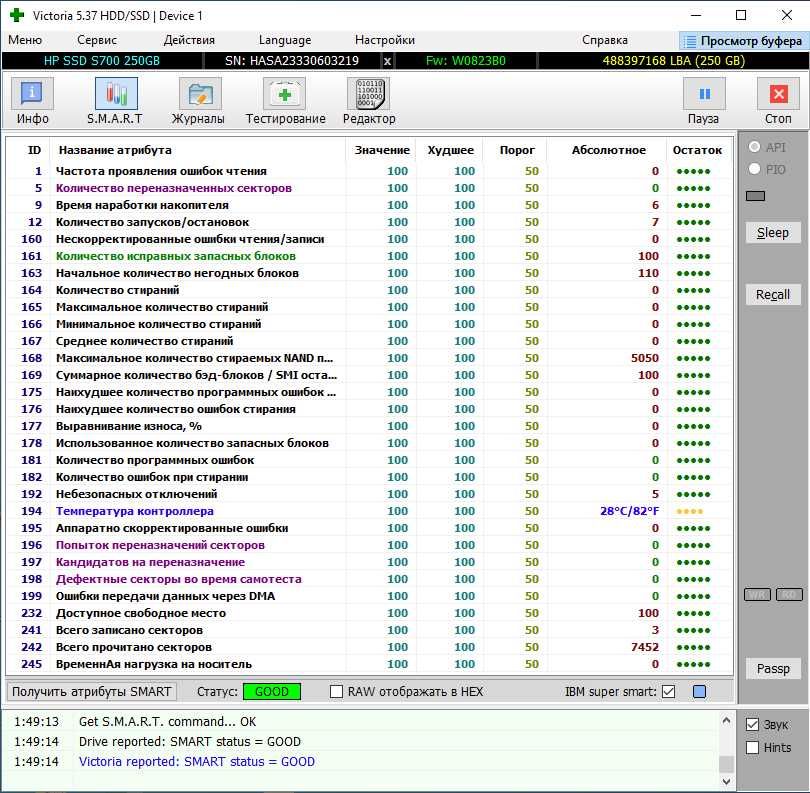Select row Ошибки передачи данных через DMA

(370, 596)
